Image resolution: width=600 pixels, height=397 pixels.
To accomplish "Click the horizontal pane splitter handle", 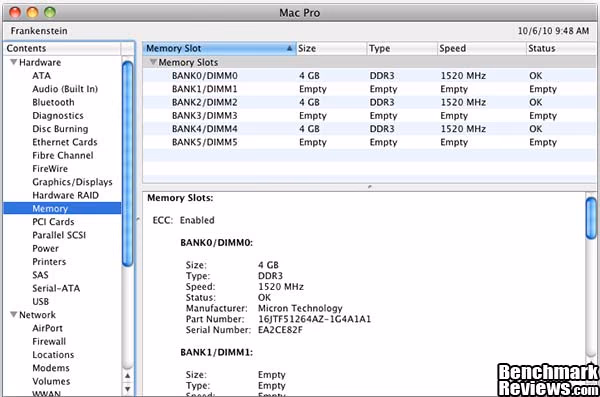I will point(369,187).
